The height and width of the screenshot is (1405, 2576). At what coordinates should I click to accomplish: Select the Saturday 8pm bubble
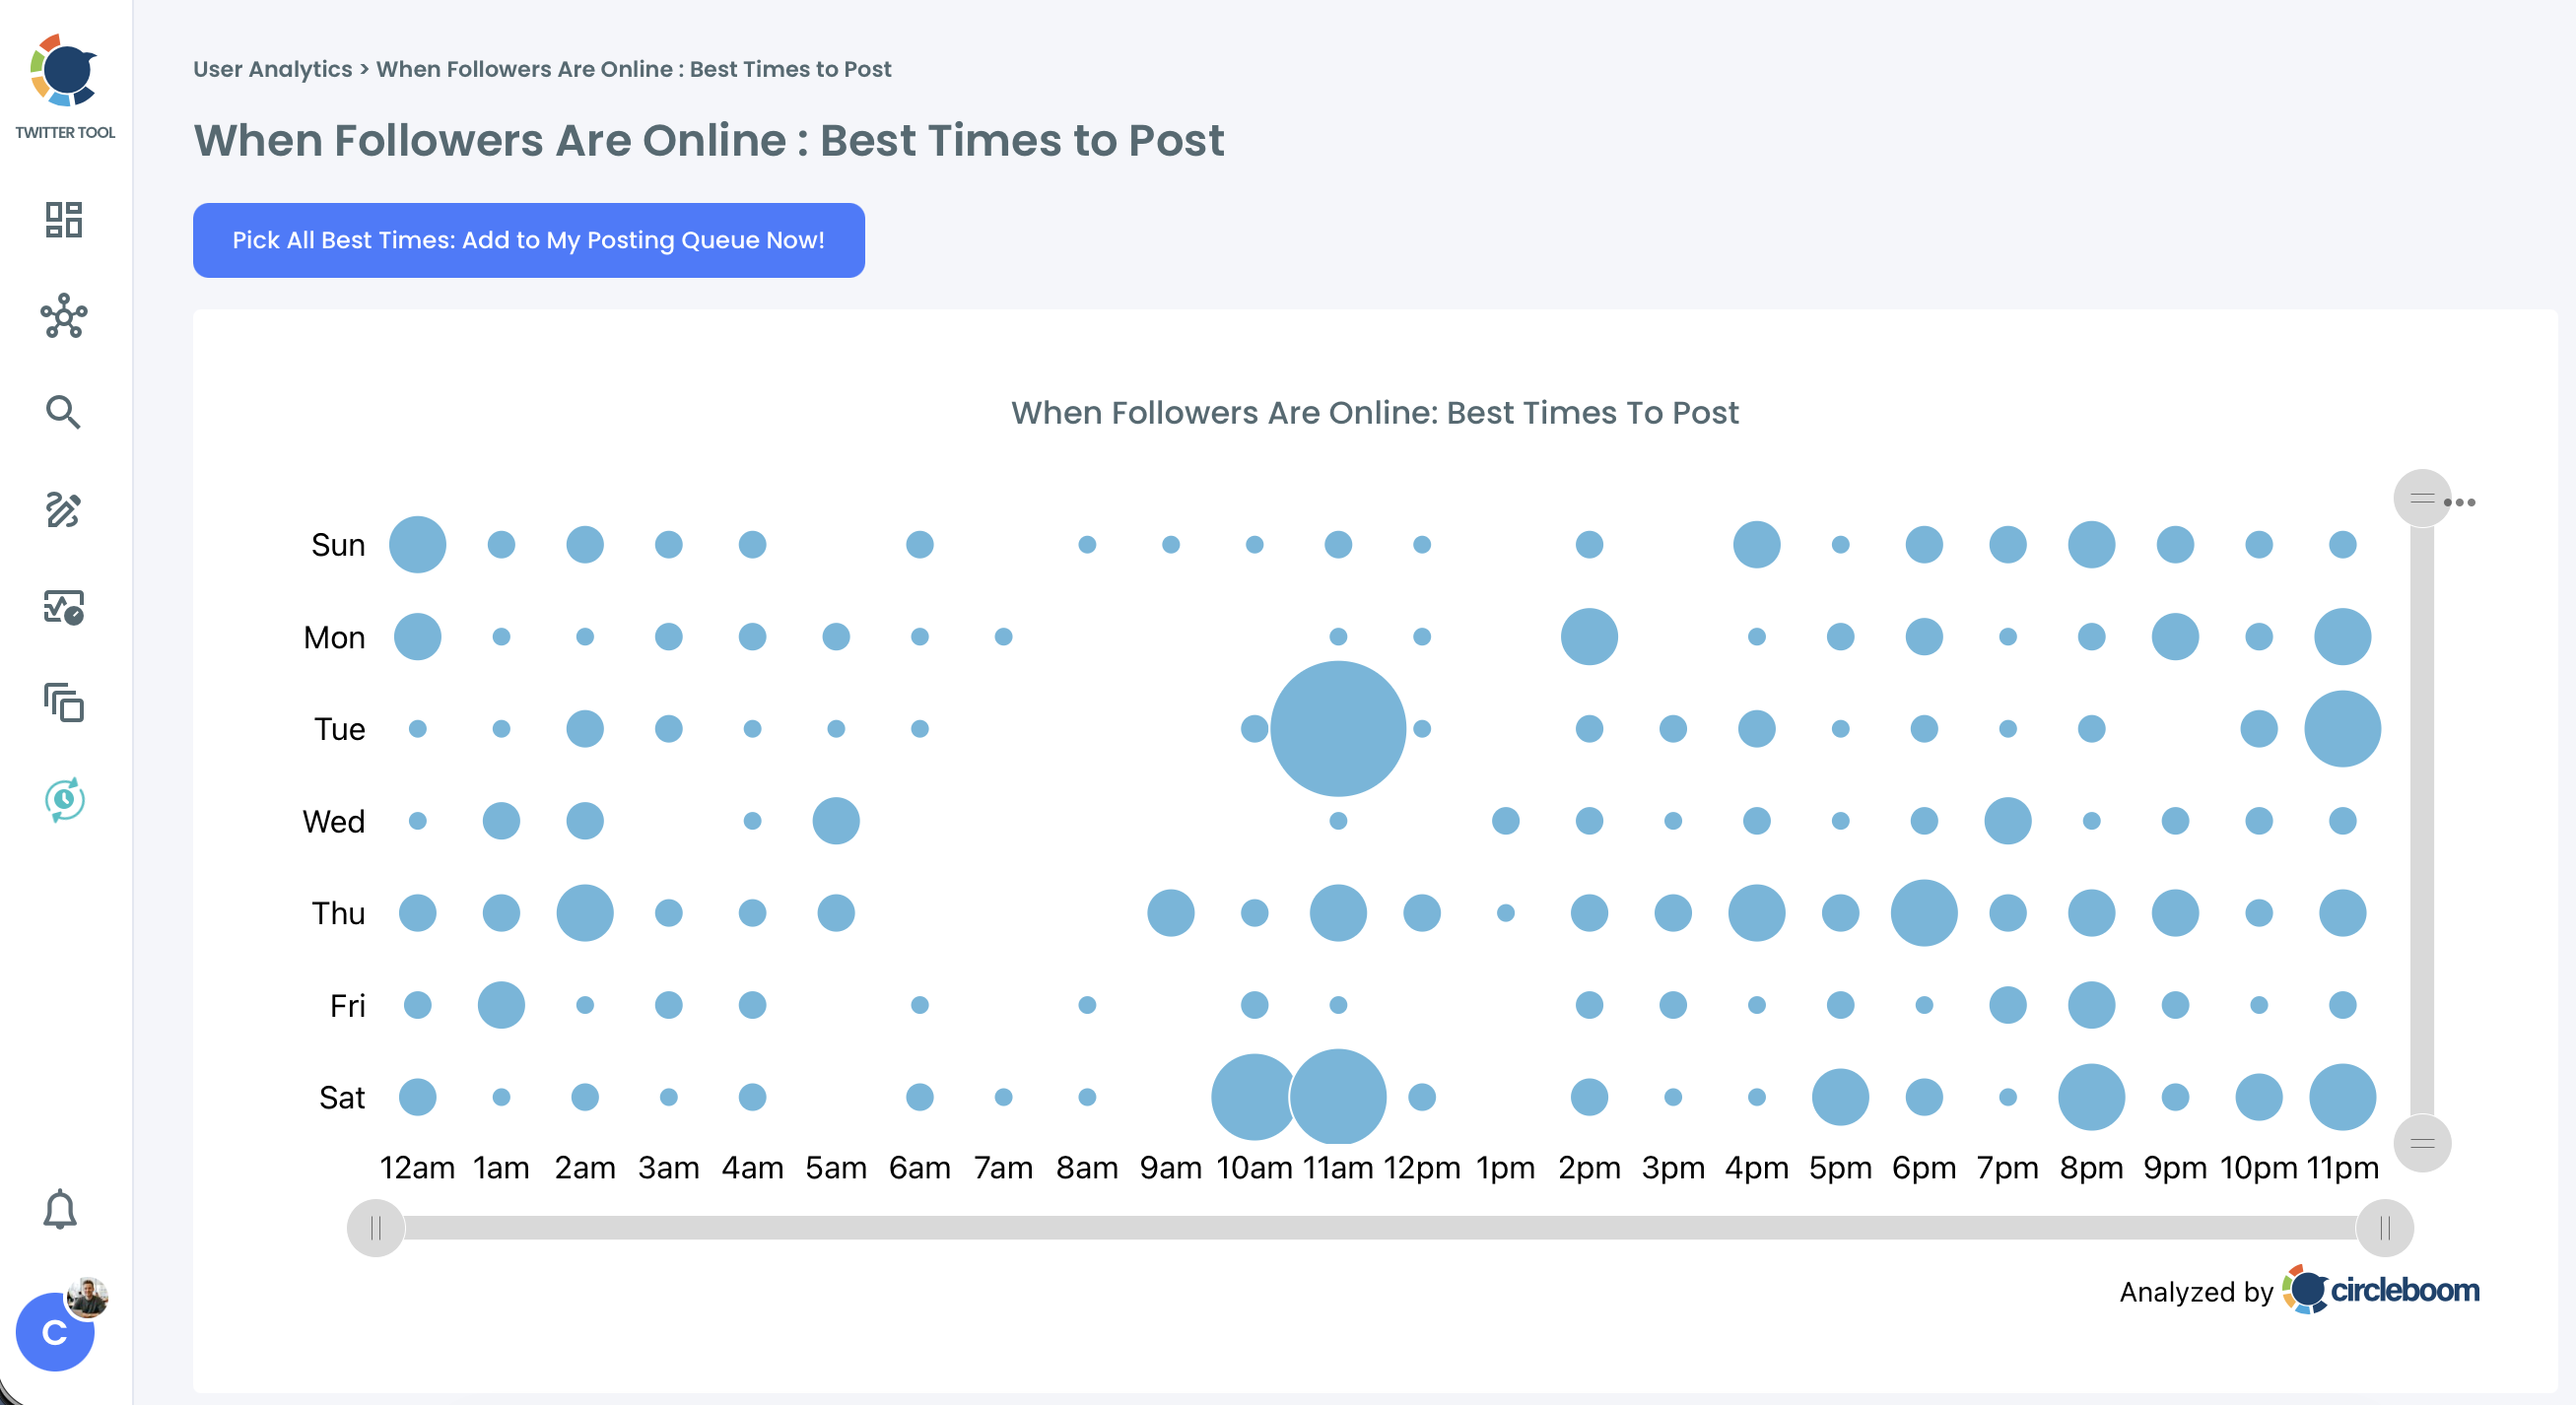[x=2092, y=1097]
